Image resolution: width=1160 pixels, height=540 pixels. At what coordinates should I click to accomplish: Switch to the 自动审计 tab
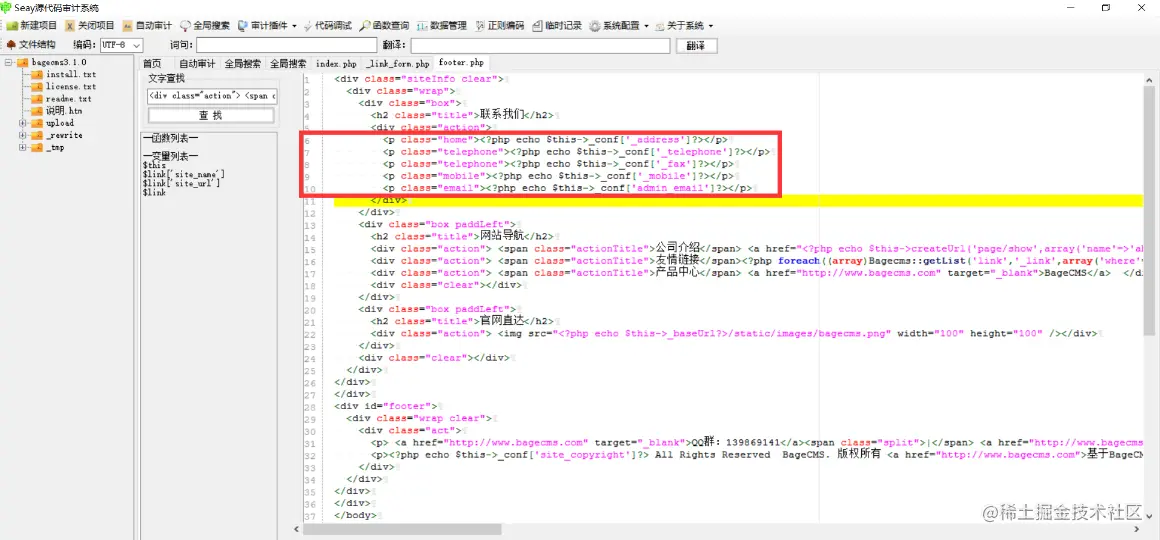198,64
